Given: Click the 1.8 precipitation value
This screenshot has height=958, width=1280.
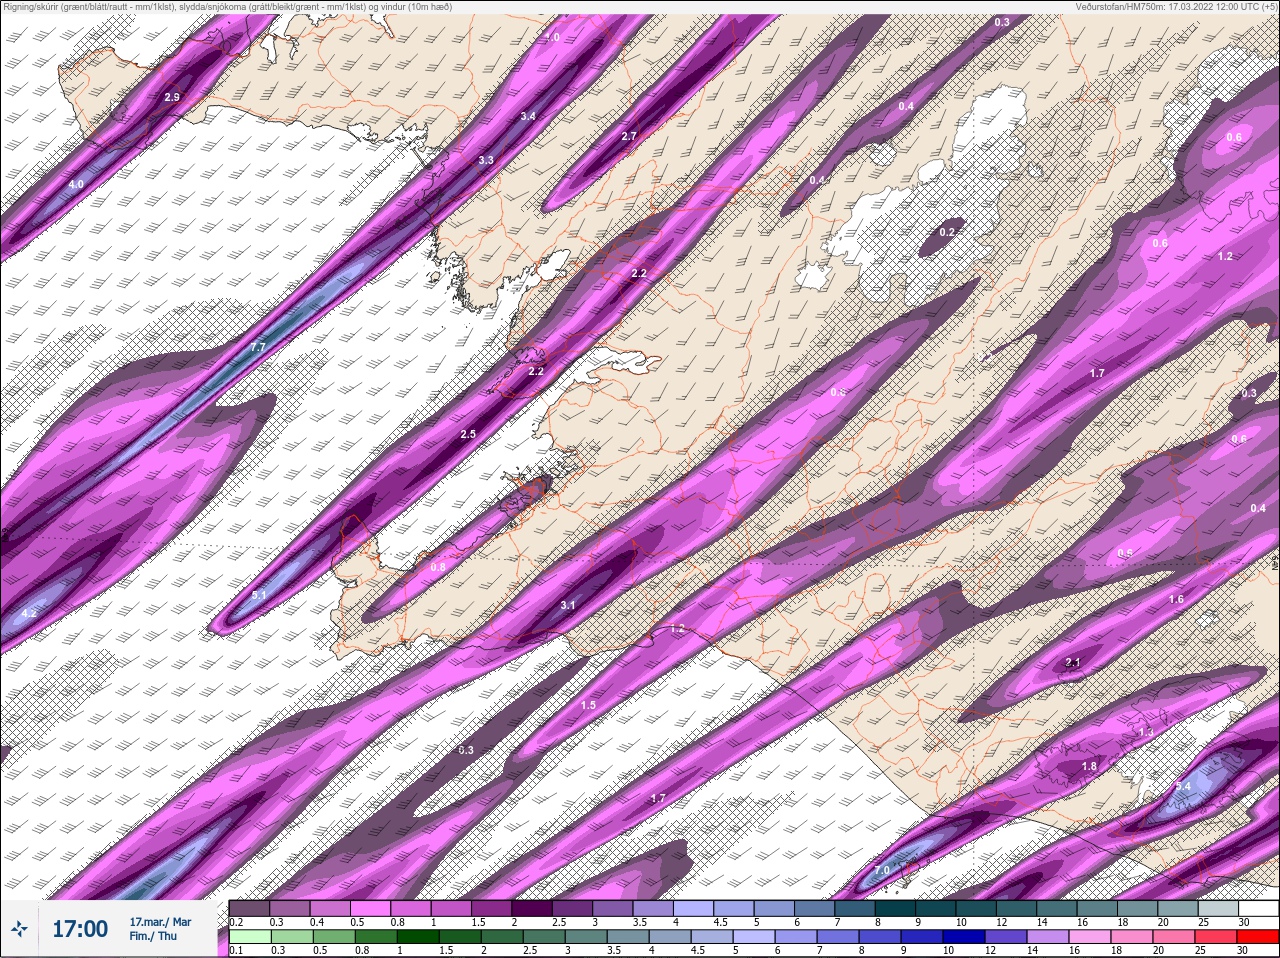Looking at the screenshot, I should (1089, 767).
